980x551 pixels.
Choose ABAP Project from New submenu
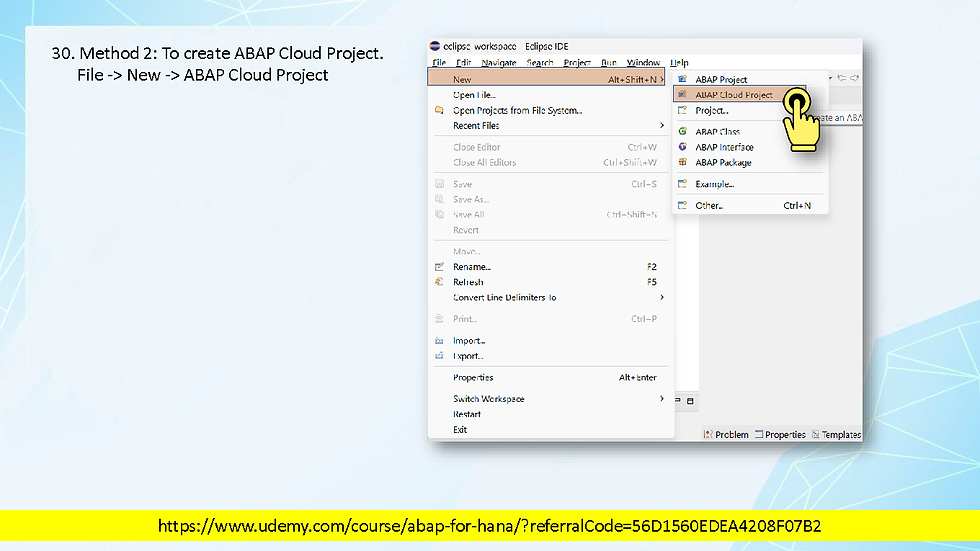coord(721,79)
